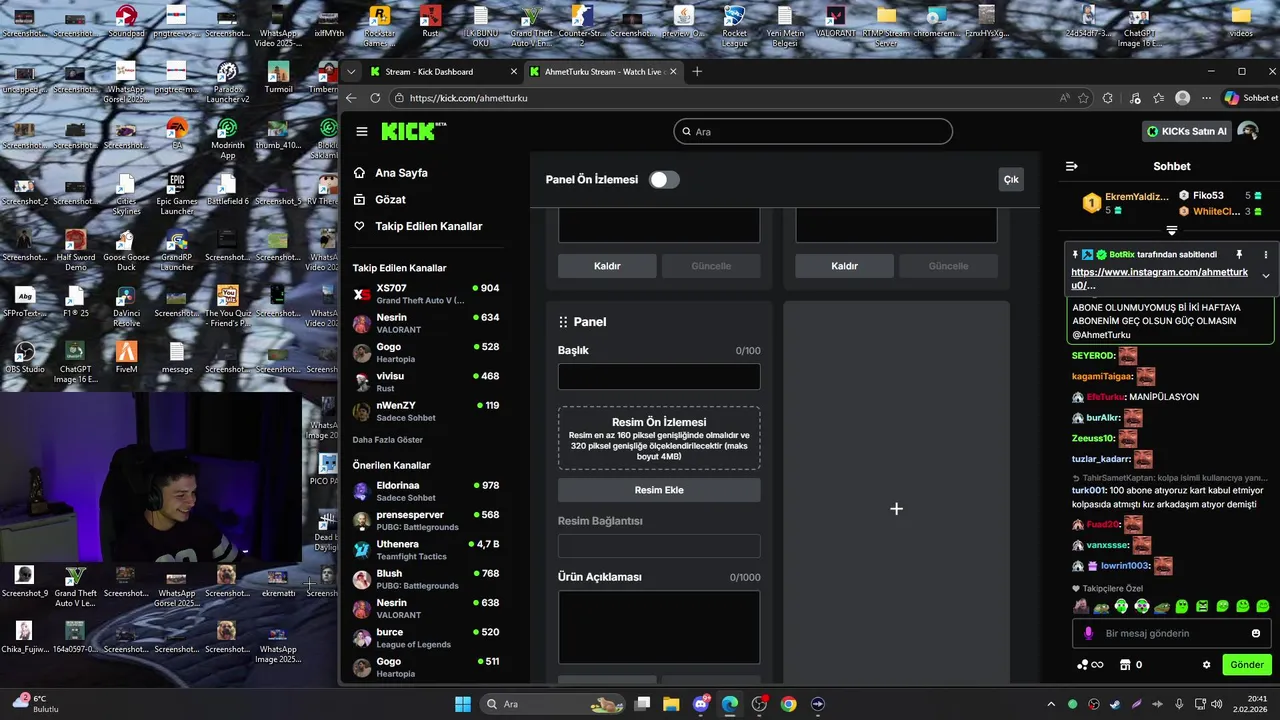The image size is (1280, 720).
Task: Open Chrome from the taskbar
Action: (x=788, y=704)
